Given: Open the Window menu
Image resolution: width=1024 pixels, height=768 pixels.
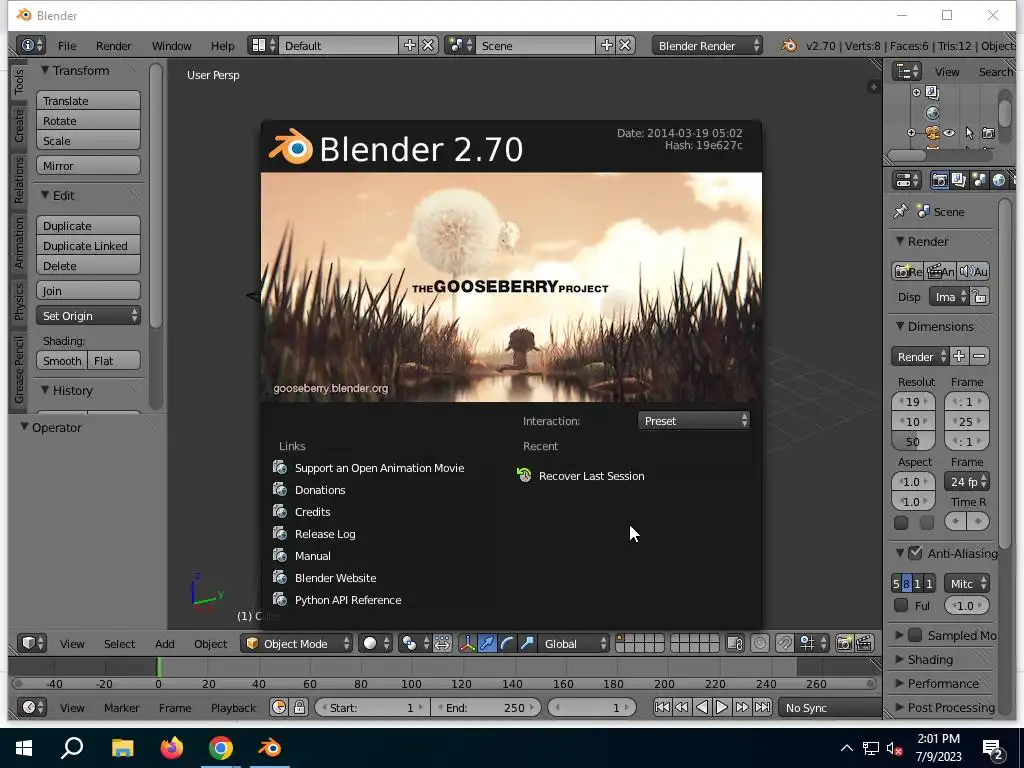Looking at the screenshot, I should tap(171, 46).
